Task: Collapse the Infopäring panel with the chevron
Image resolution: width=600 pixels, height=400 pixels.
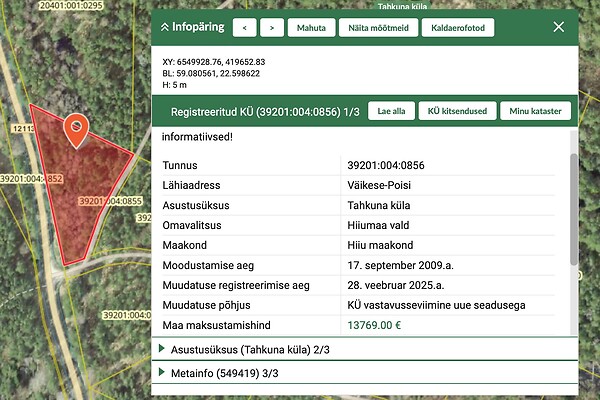Action: coord(165,27)
